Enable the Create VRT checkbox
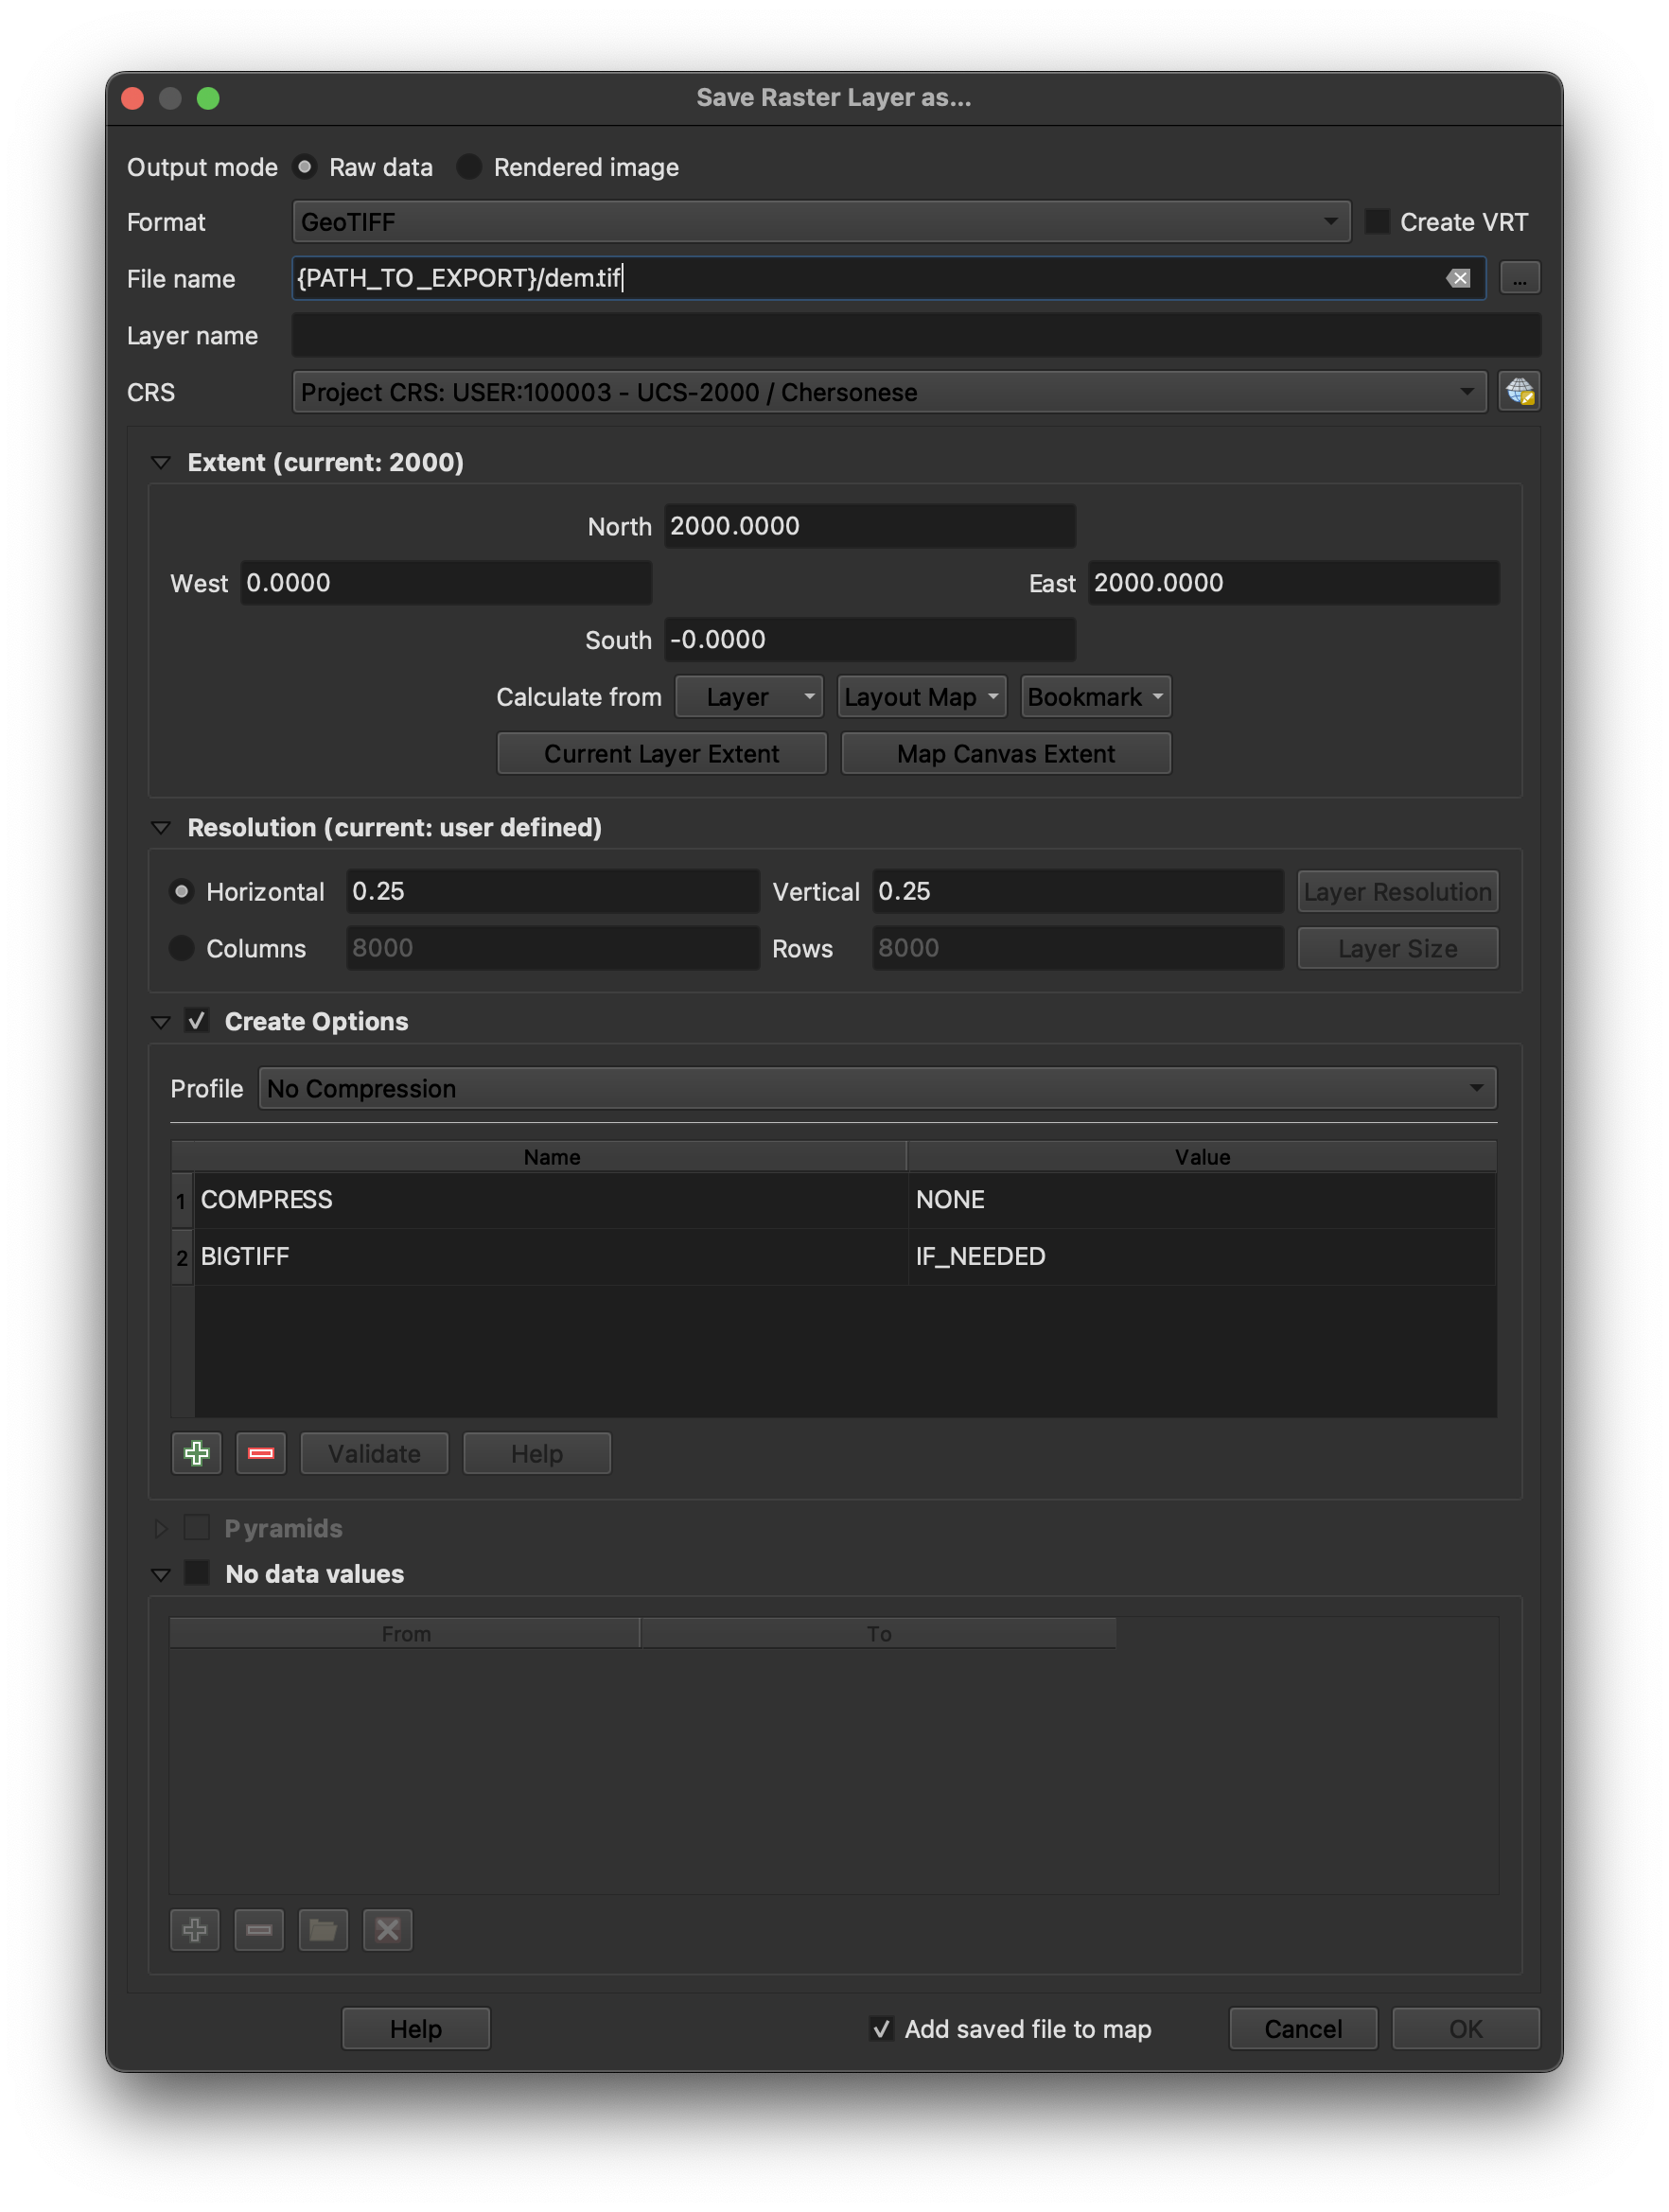This screenshot has width=1669, height=2212. tap(1376, 221)
